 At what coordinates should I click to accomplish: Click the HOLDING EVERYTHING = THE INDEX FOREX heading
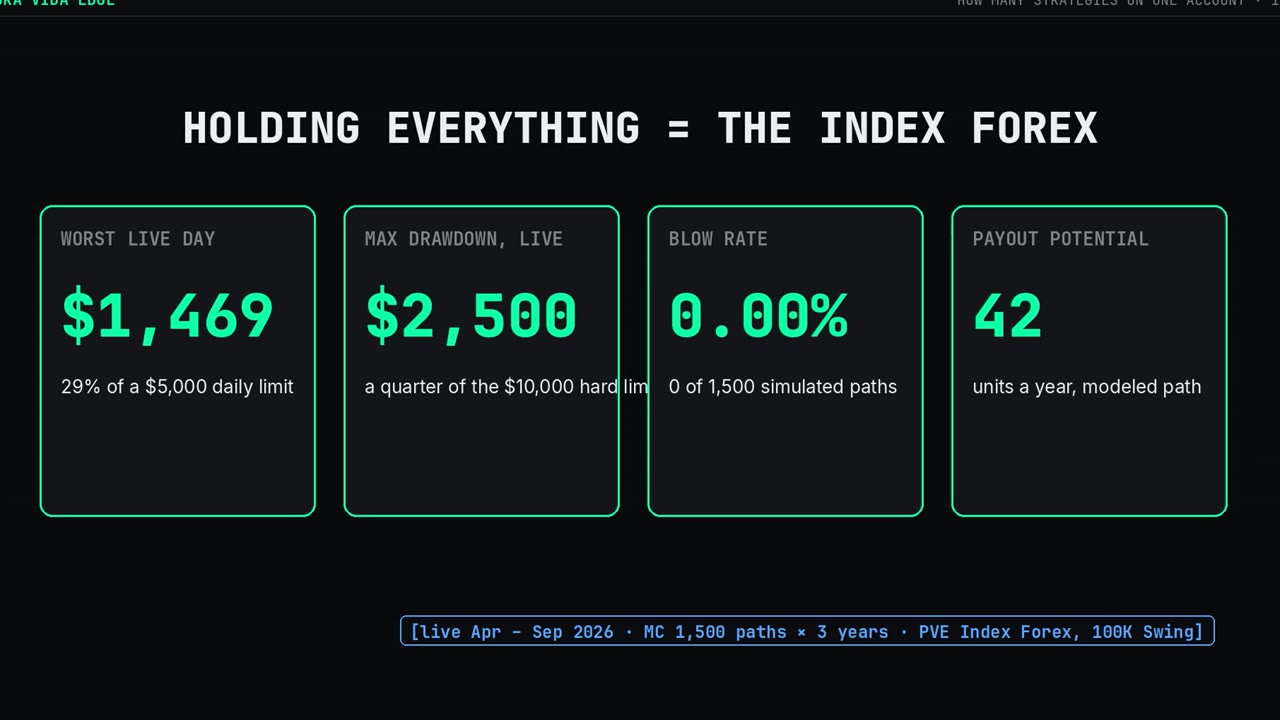pyautogui.click(x=640, y=128)
